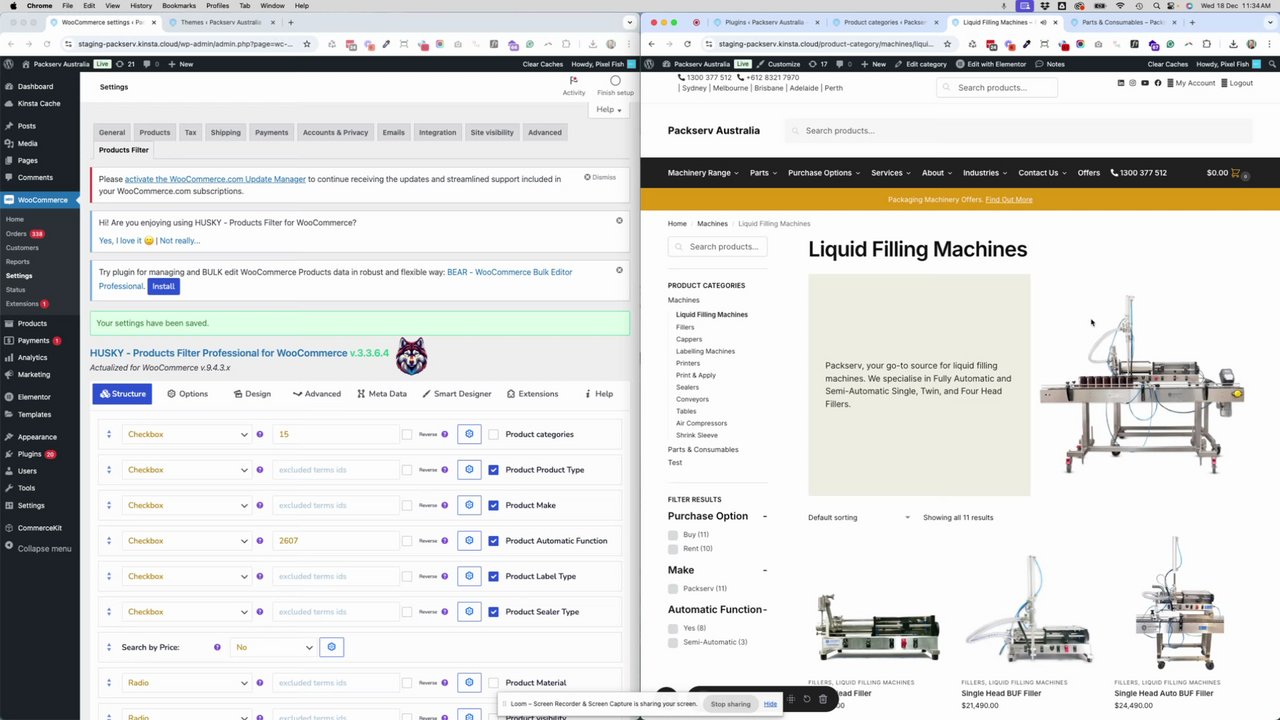Open the Dashboard icon in WordPress sidebar

pyautogui.click(x=9, y=87)
